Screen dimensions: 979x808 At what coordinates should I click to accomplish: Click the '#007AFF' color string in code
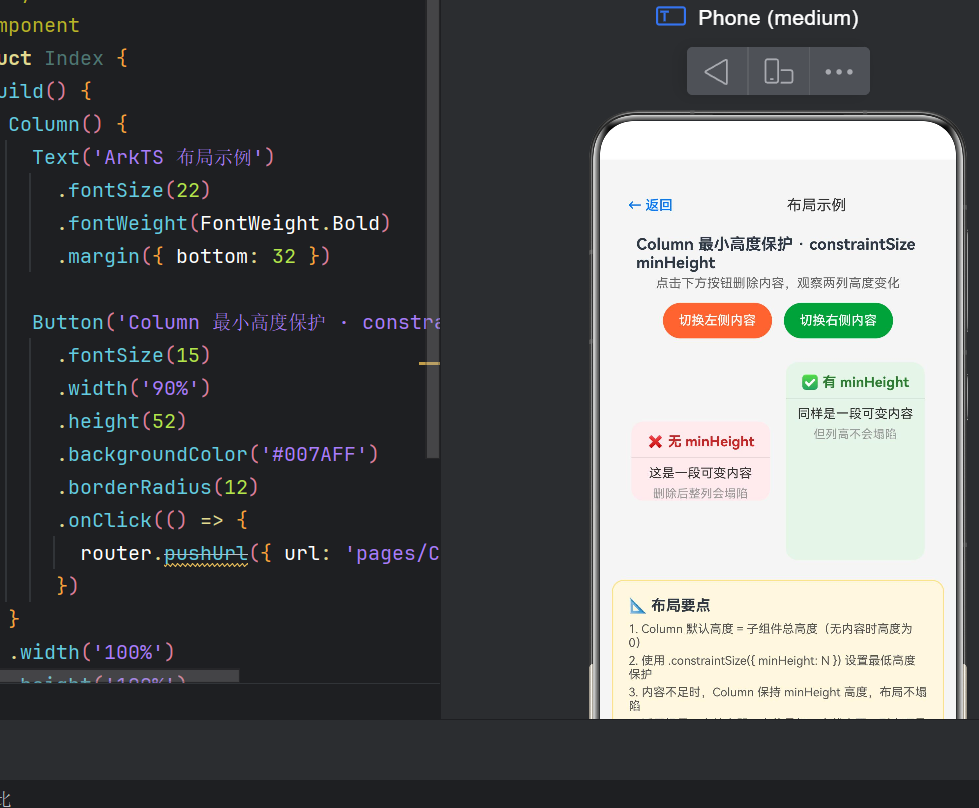coord(314,455)
